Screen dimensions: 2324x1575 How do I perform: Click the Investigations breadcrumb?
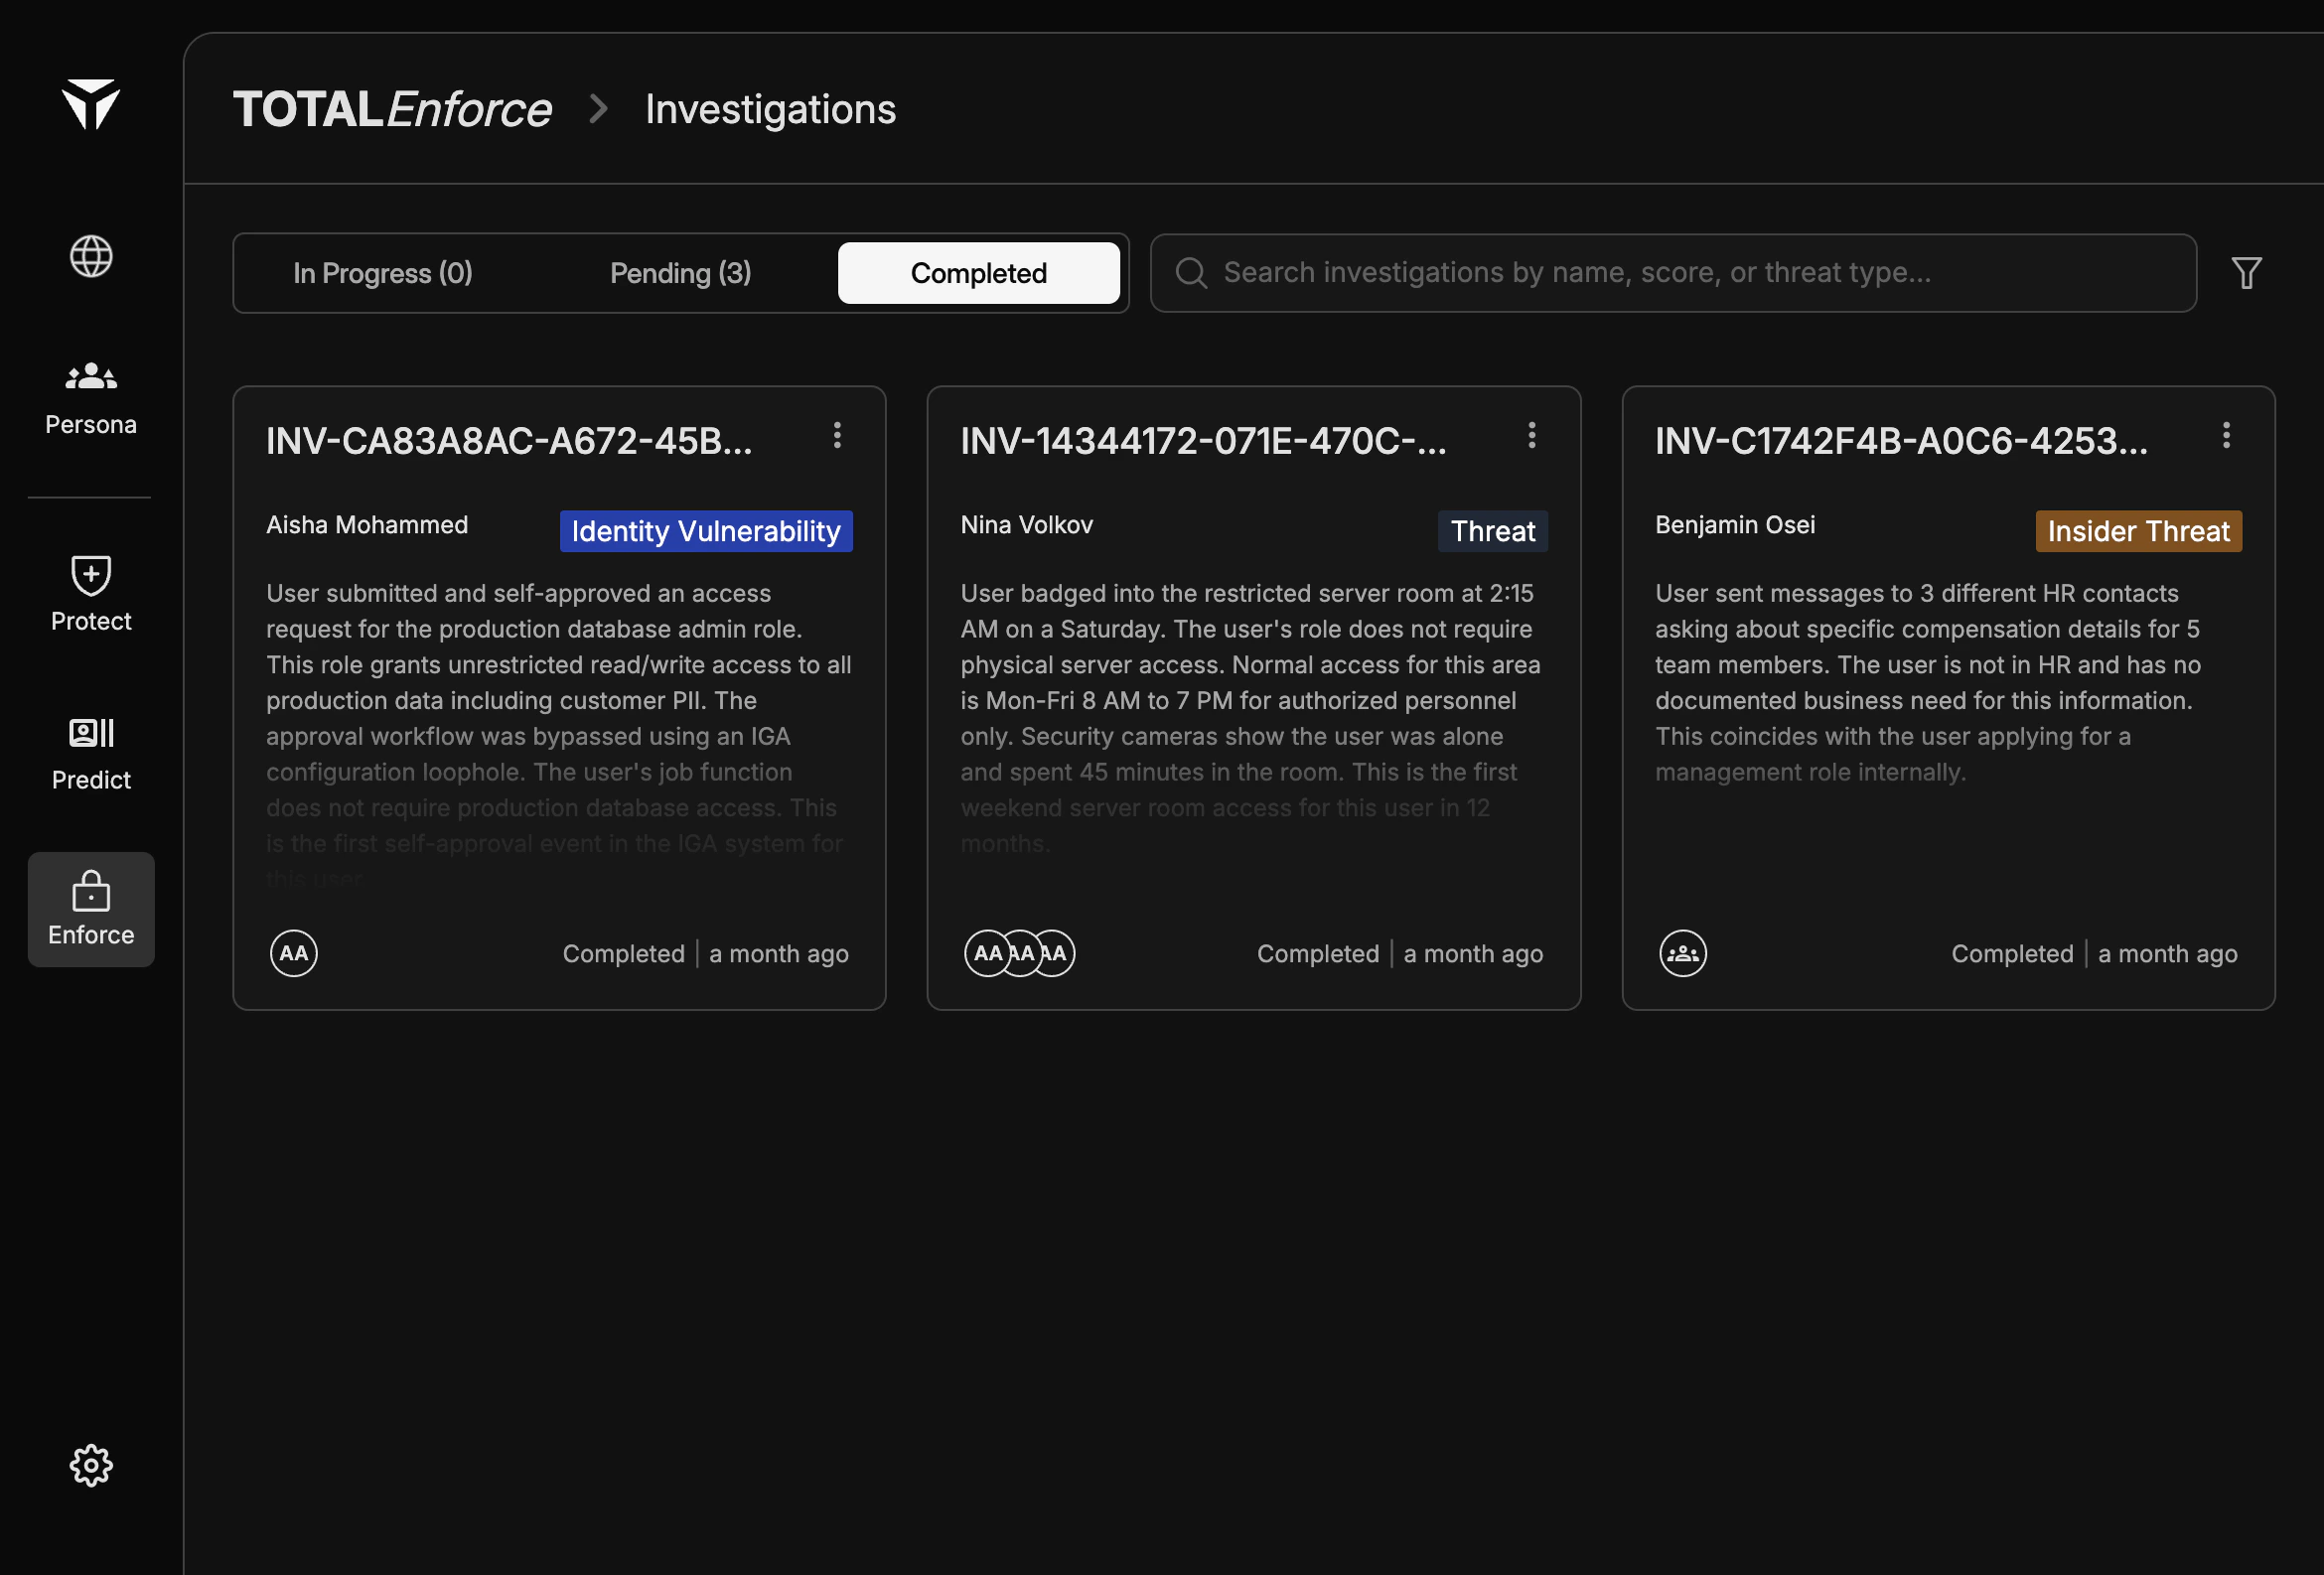770,109
